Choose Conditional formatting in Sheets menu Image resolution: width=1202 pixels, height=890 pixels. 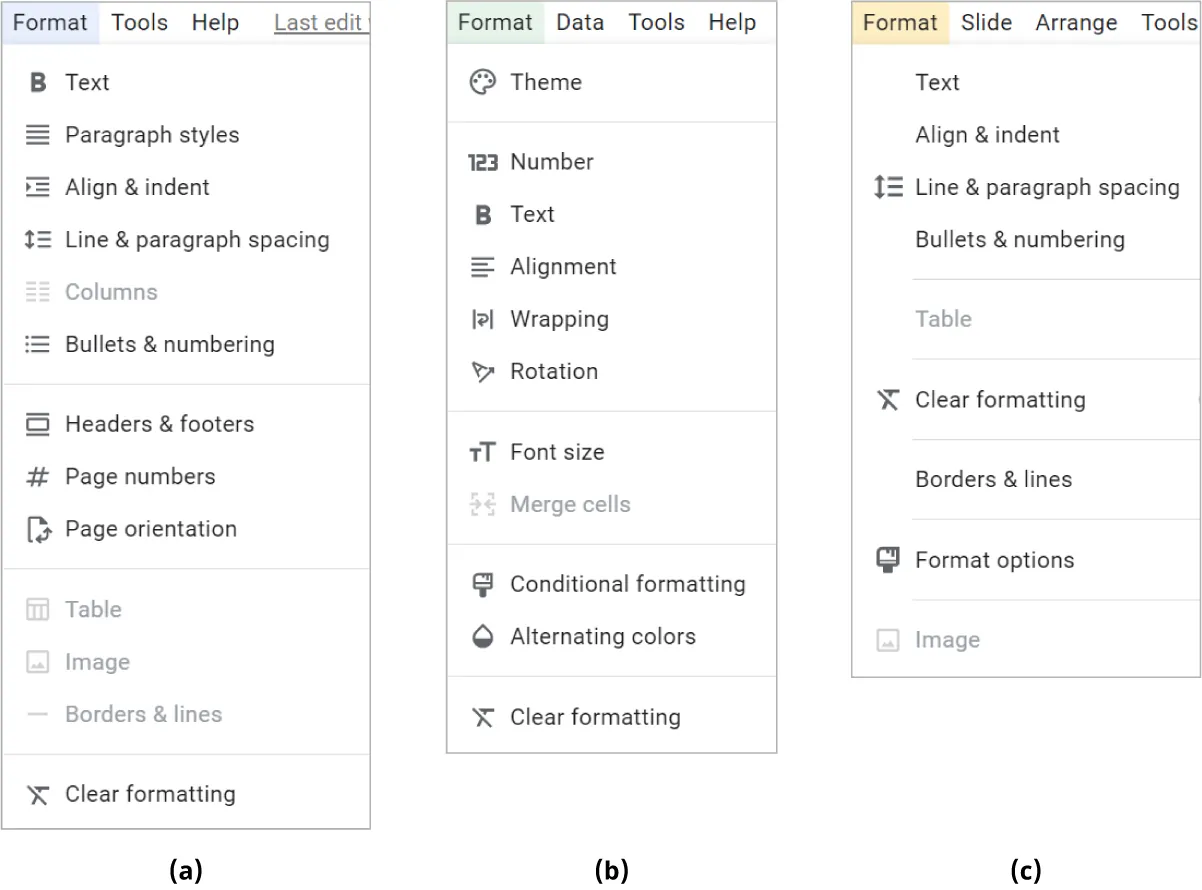click(627, 584)
